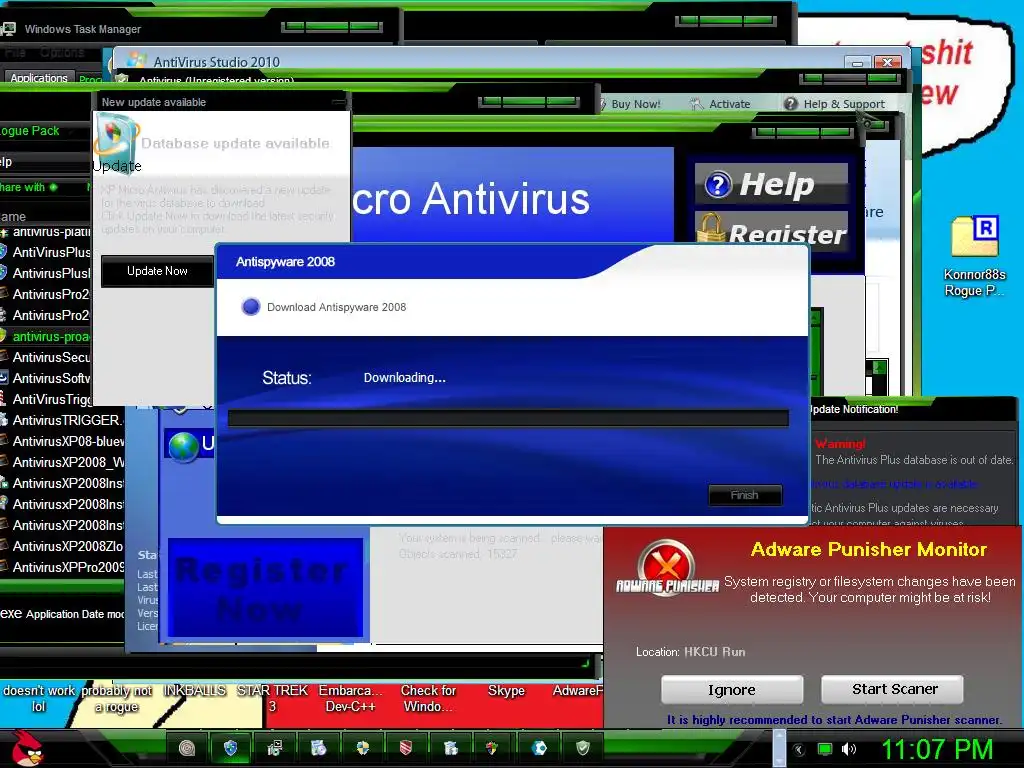Expand hidden tray icons with the arrow

799,750
